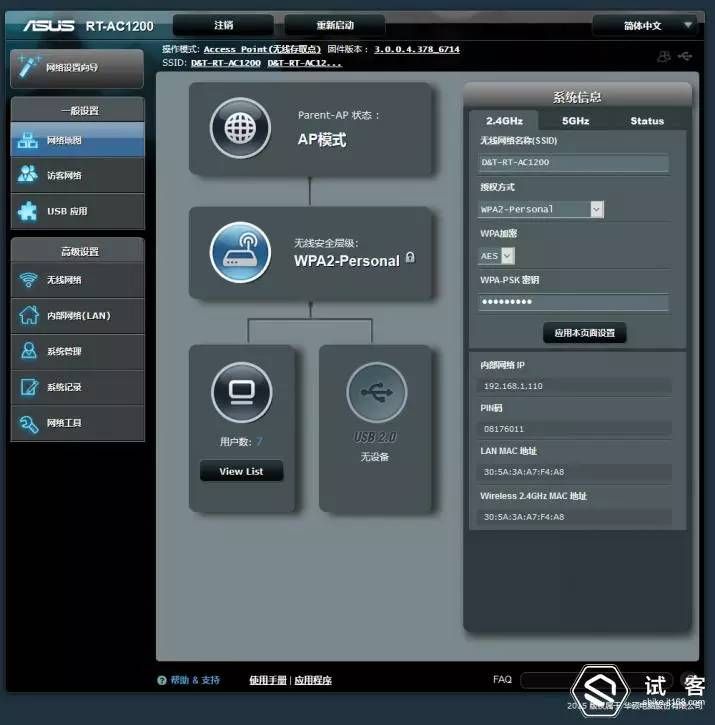This screenshot has height=725, width=715.
Task: Open the network setup wizard wand icon
Action: (29, 67)
